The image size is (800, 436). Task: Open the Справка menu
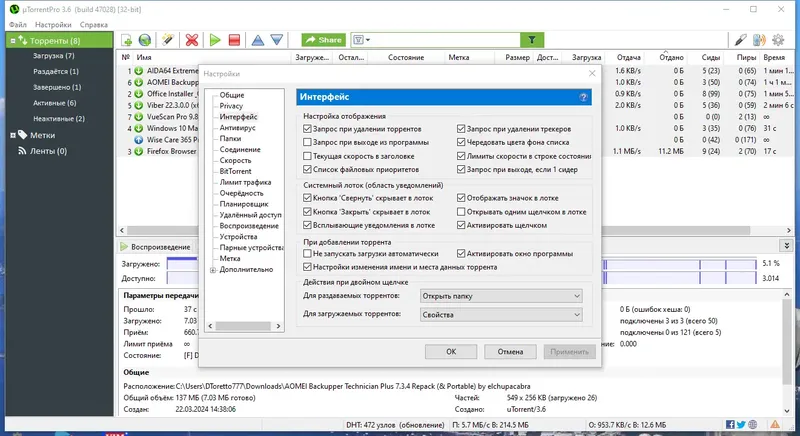click(93, 24)
